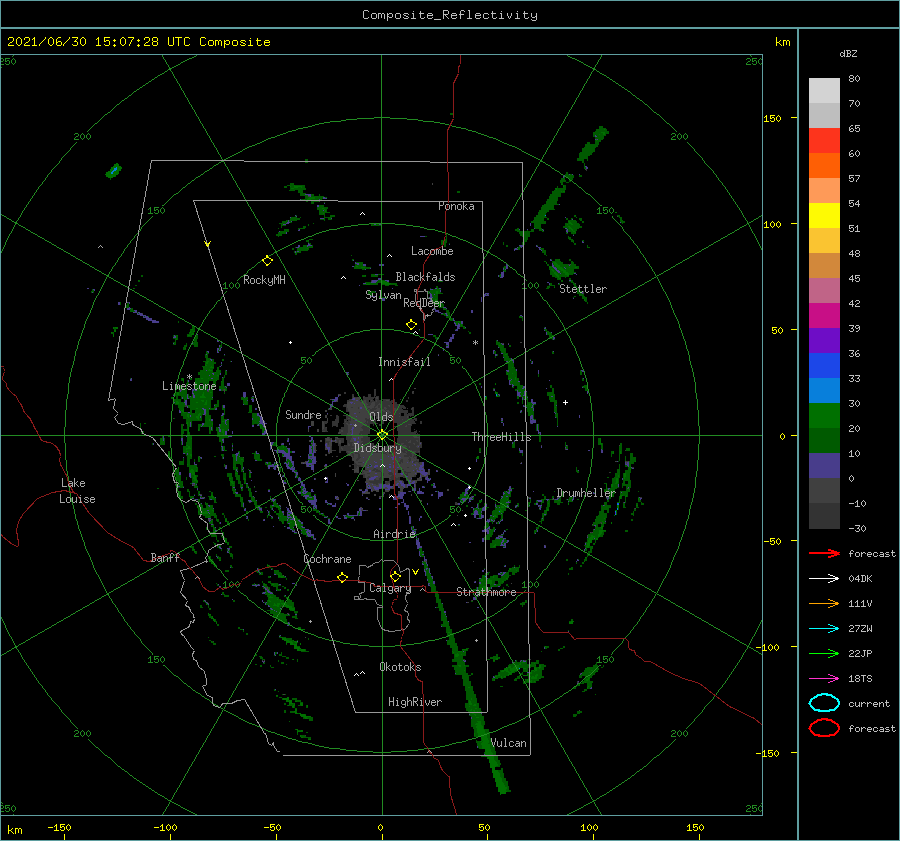Click the red forecast ellipse icon
900x841 pixels.
(824, 728)
